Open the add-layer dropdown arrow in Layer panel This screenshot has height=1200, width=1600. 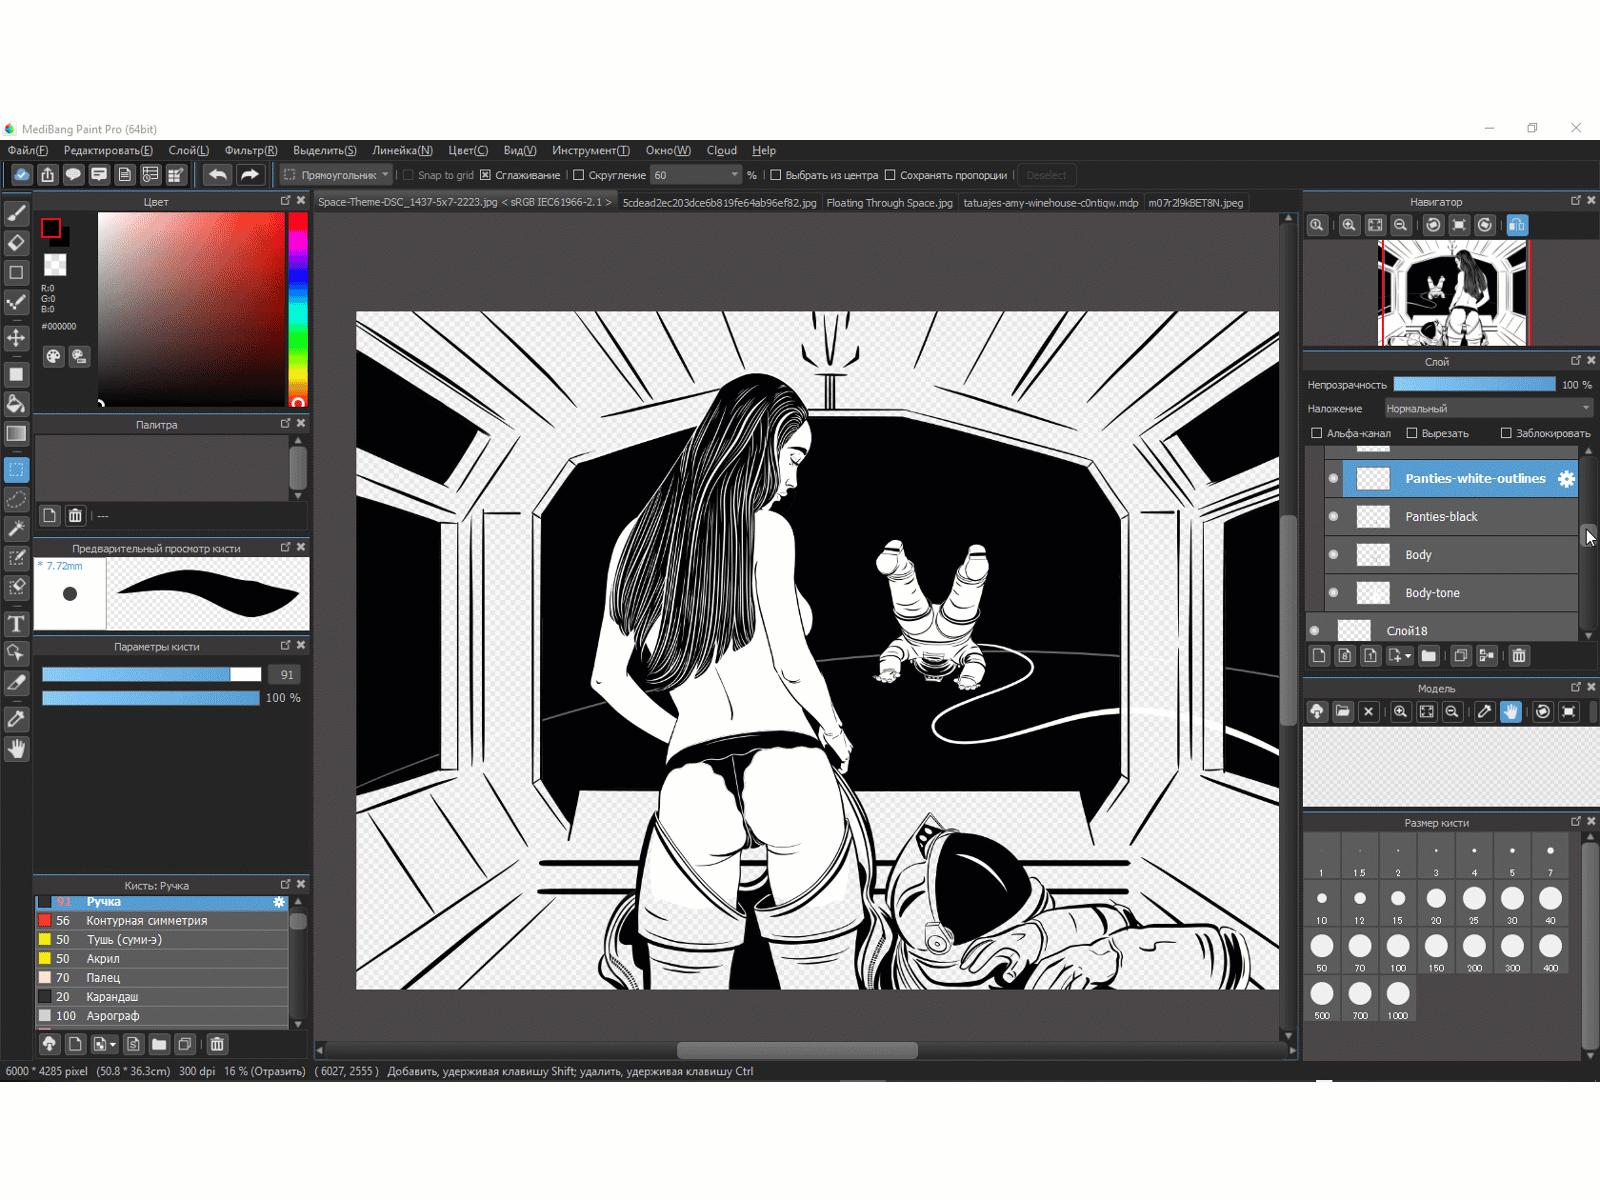[x=1408, y=656]
